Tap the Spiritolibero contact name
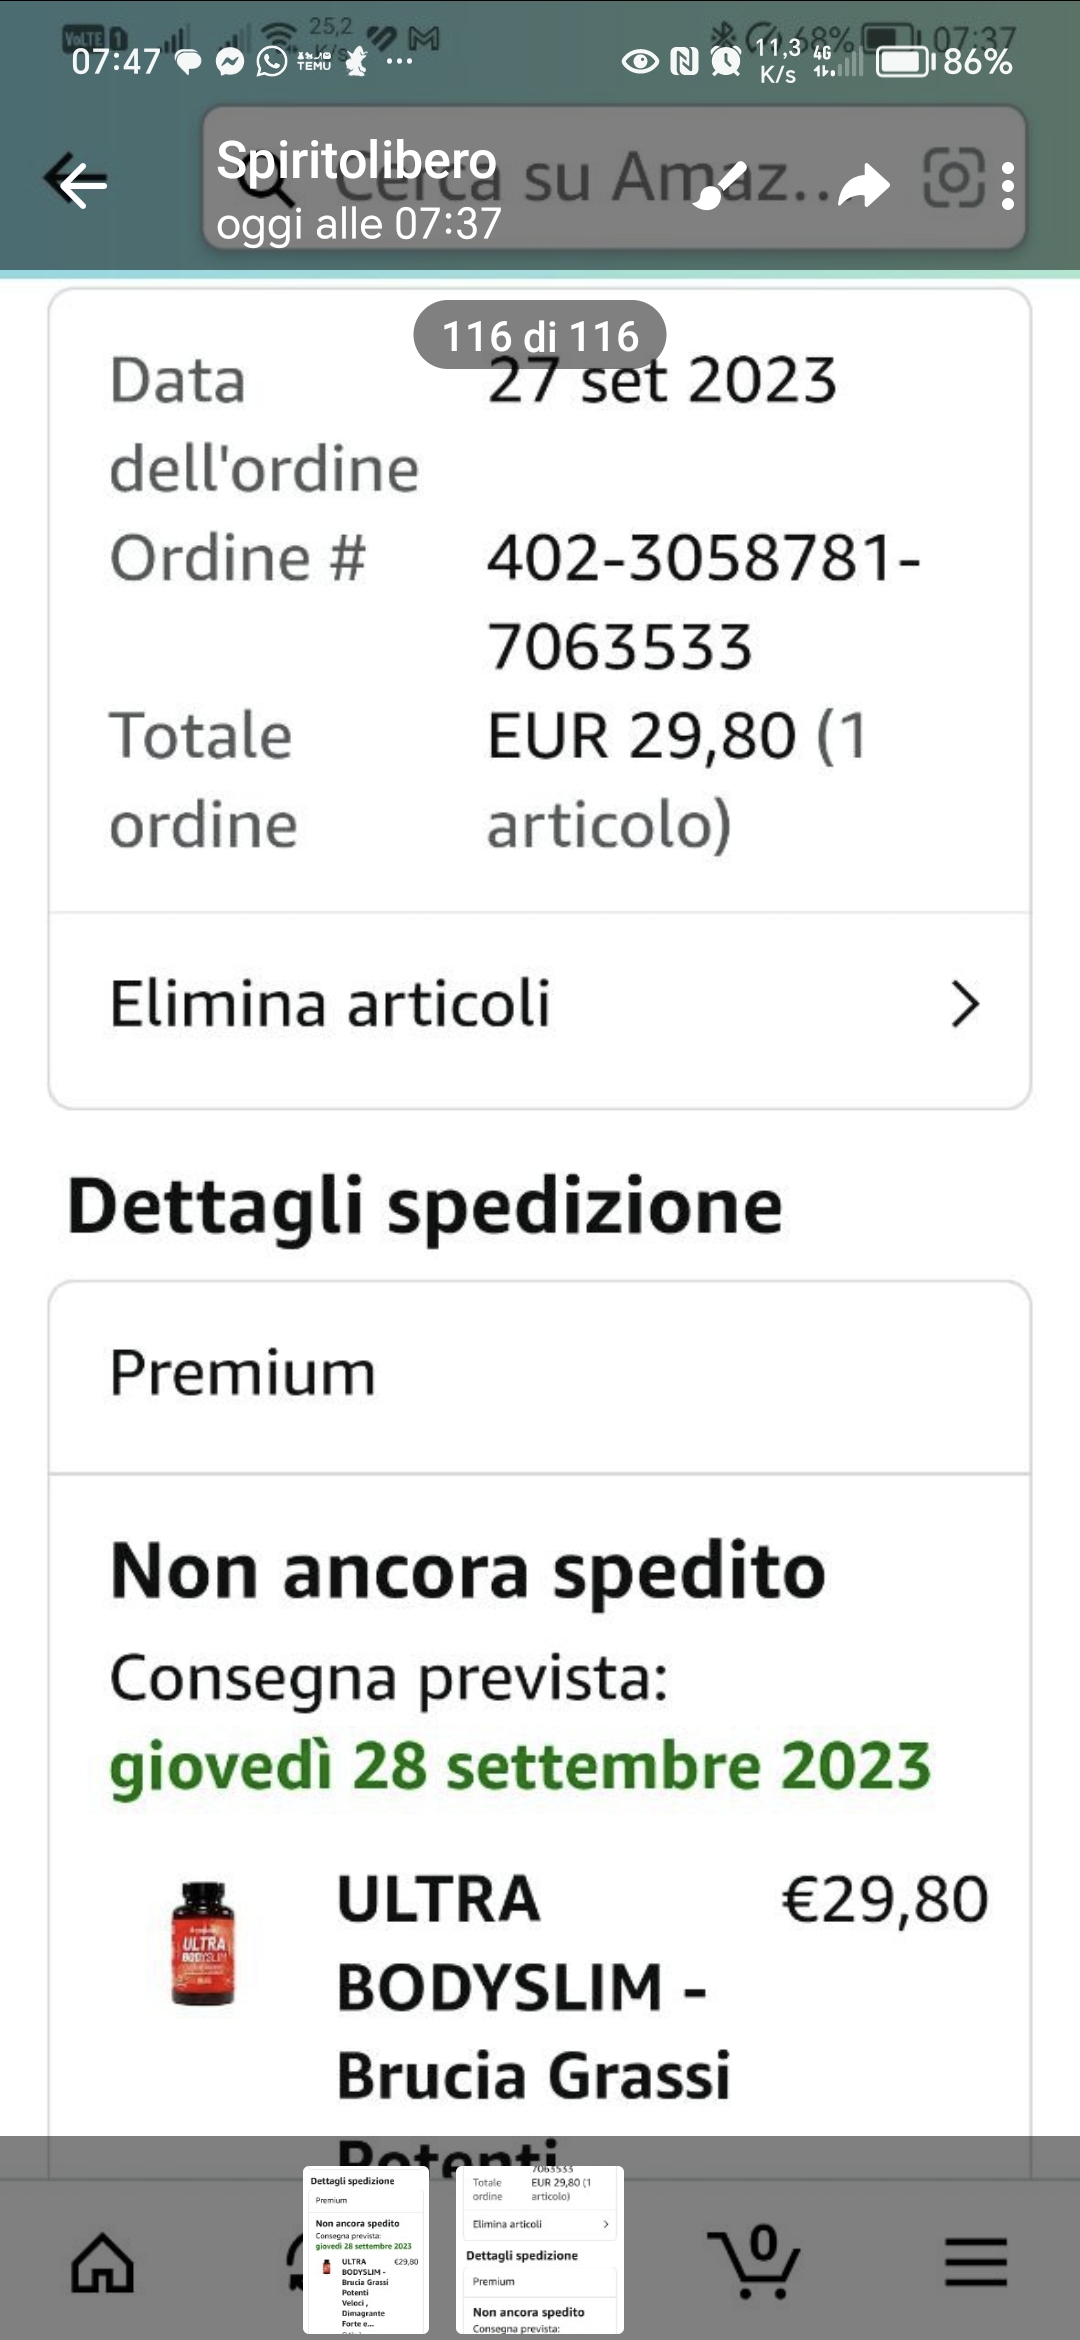 [x=356, y=160]
